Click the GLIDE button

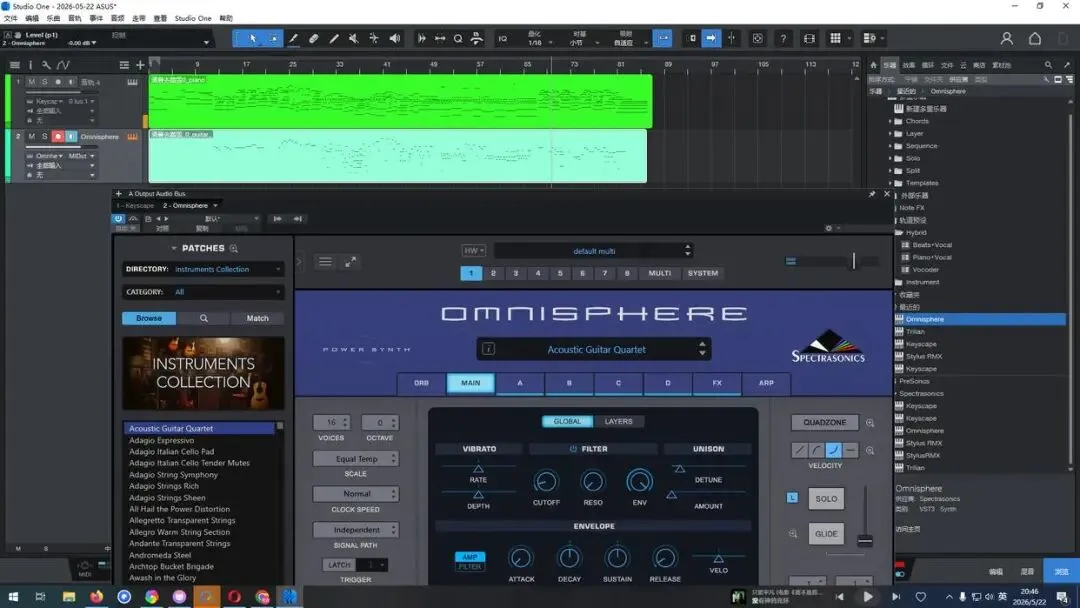click(826, 534)
